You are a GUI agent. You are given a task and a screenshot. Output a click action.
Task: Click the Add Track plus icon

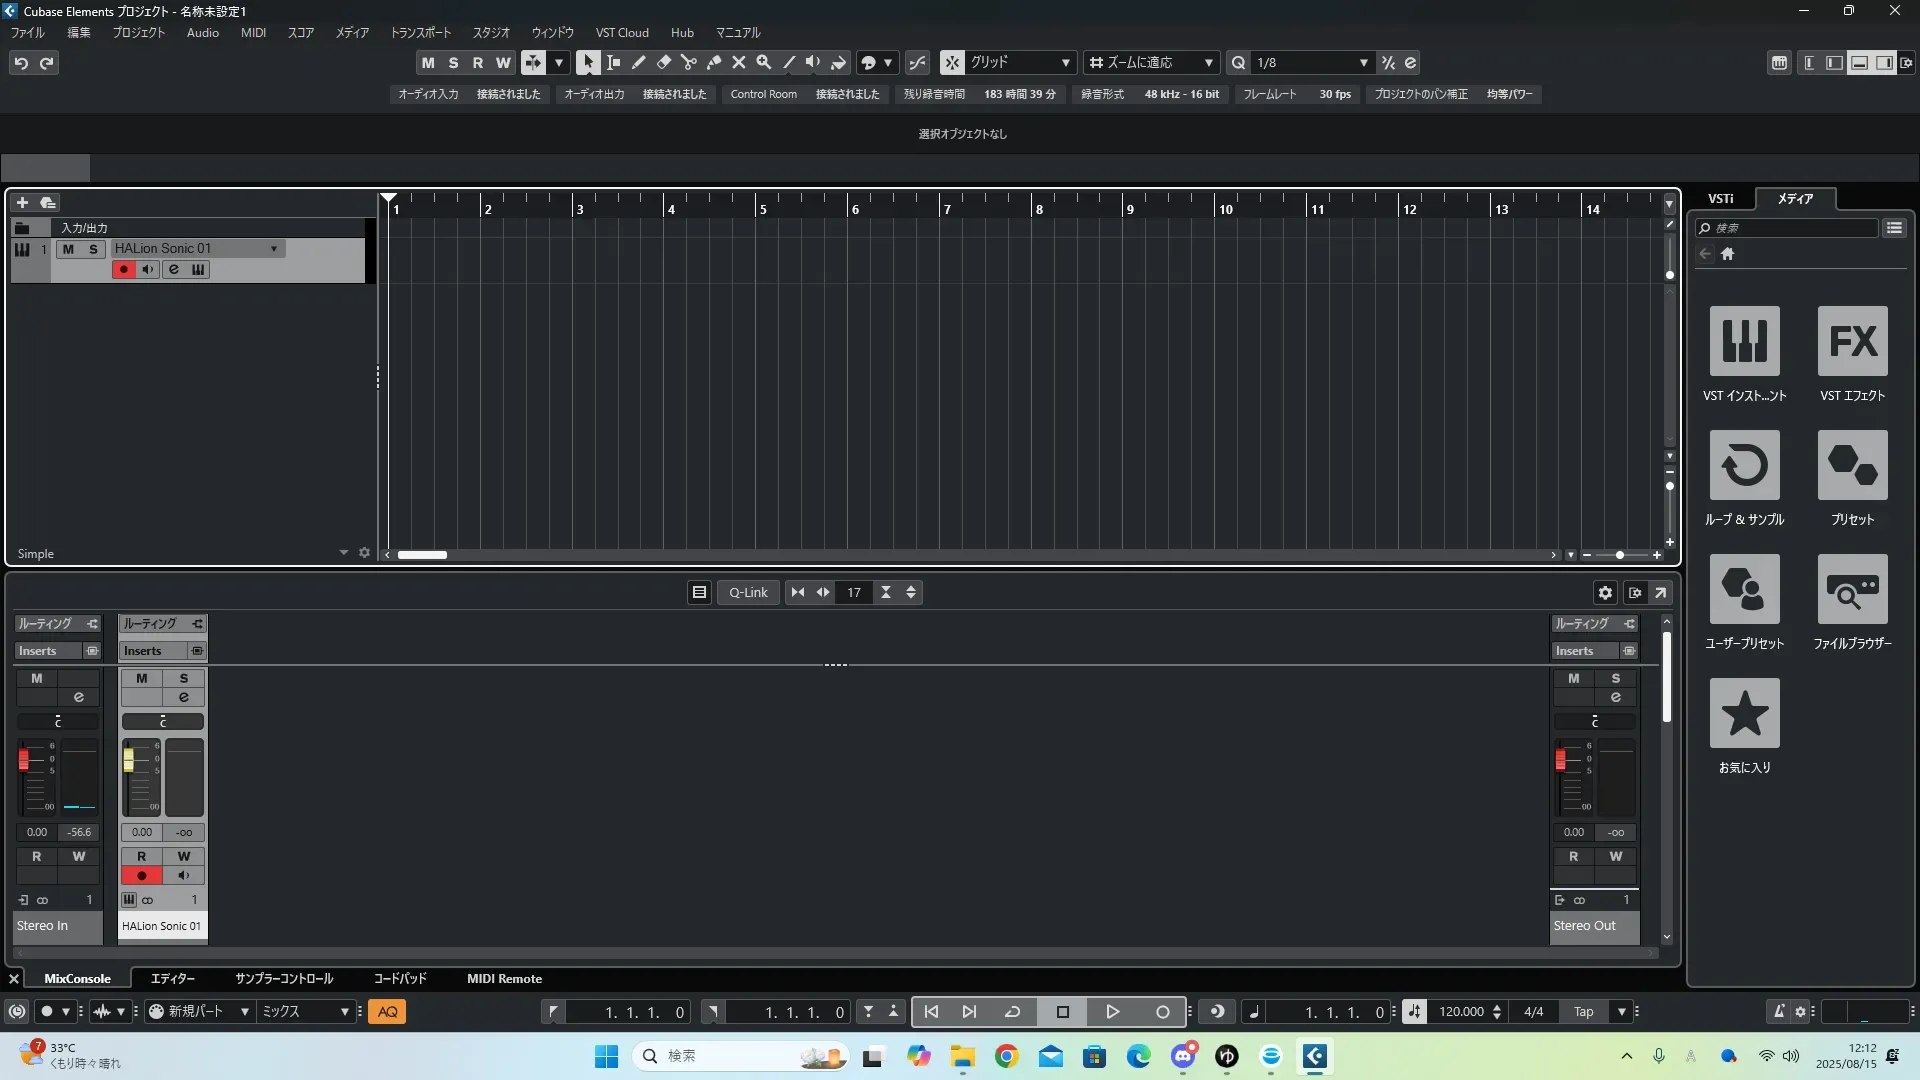[22, 203]
